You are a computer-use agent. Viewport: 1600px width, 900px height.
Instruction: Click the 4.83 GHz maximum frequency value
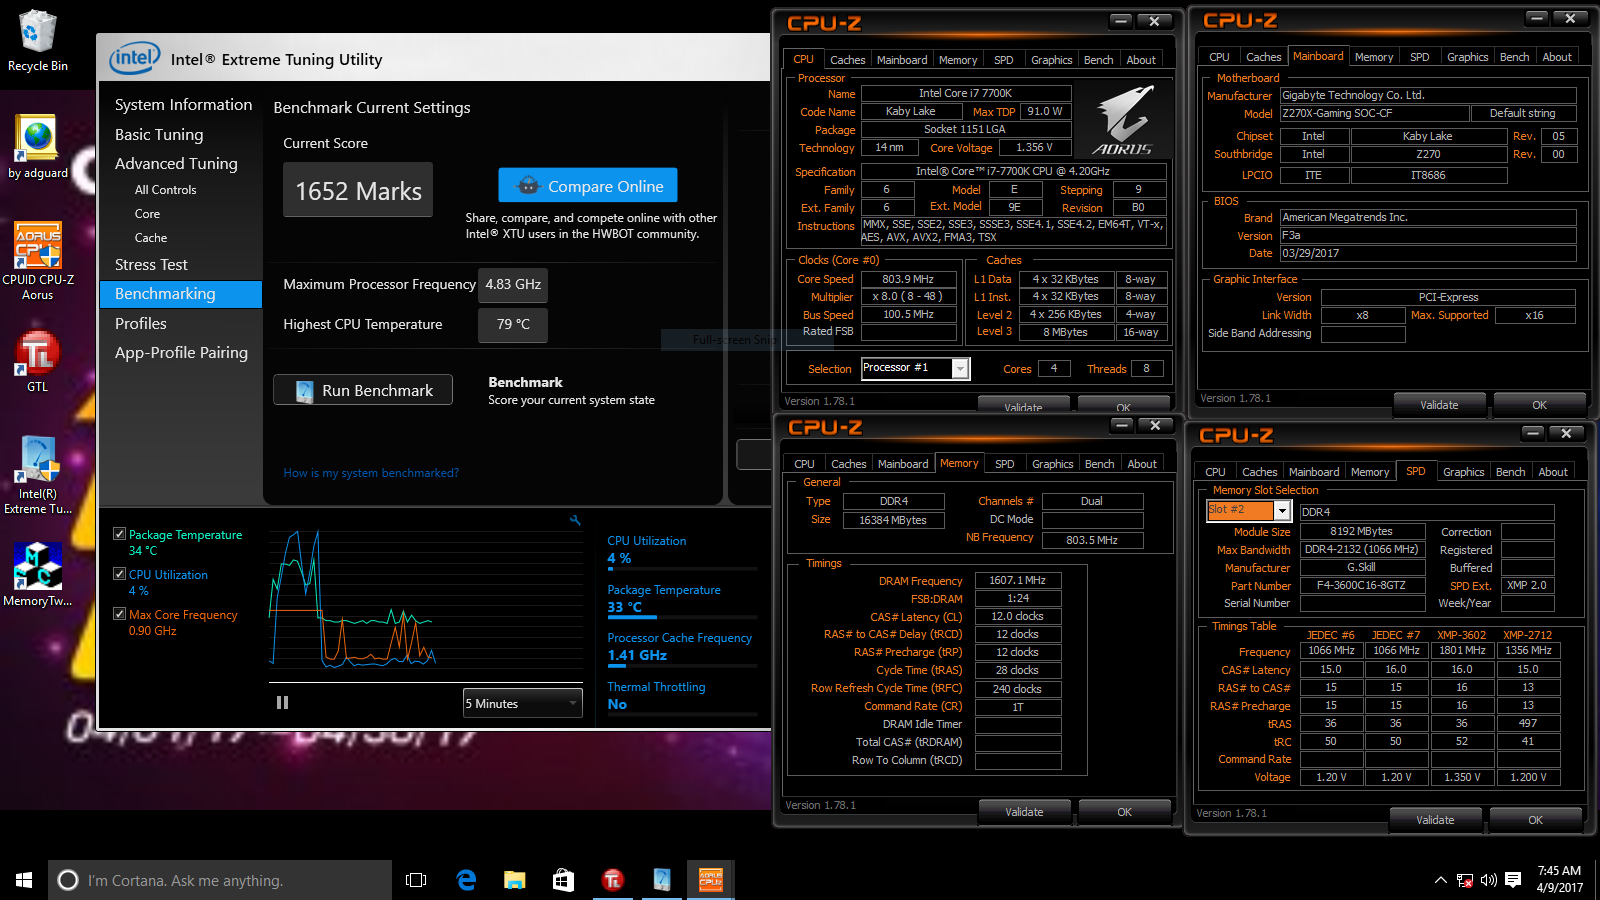513,284
